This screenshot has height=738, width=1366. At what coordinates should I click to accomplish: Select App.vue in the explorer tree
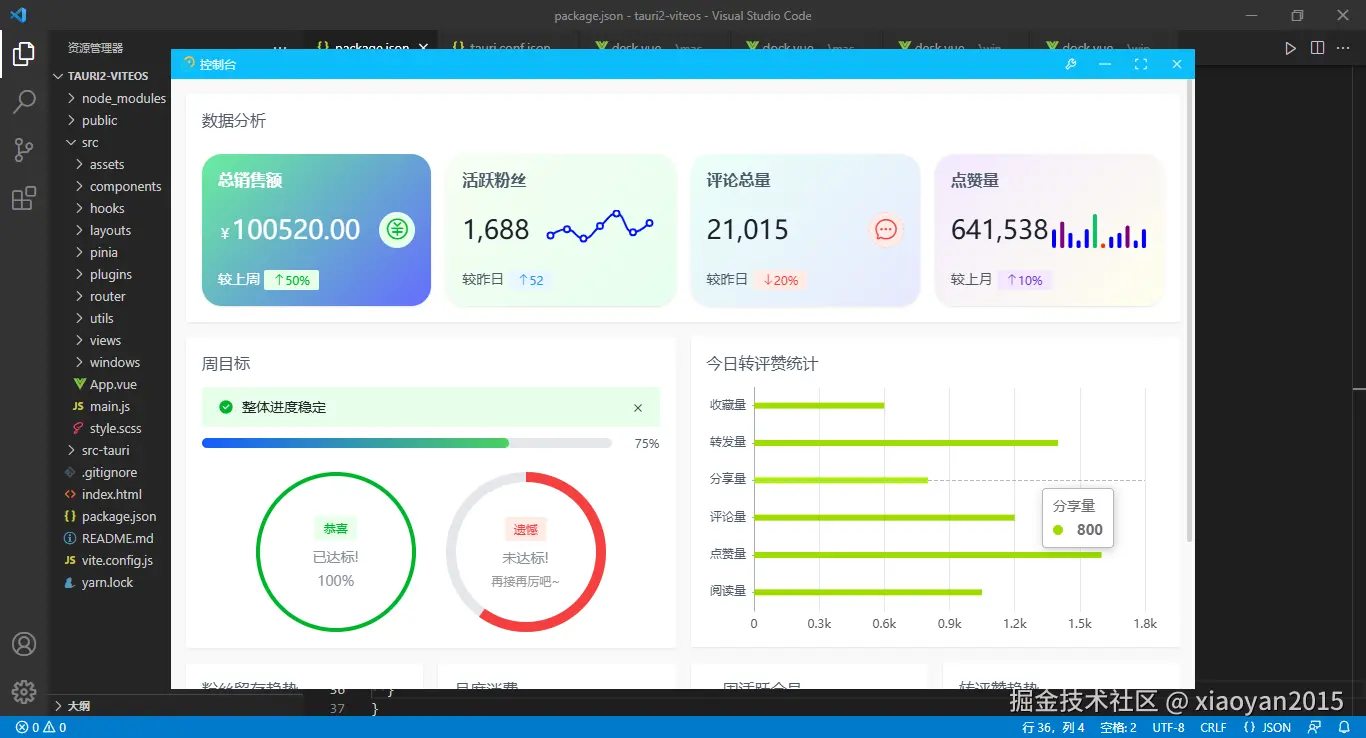[x=113, y=384]
